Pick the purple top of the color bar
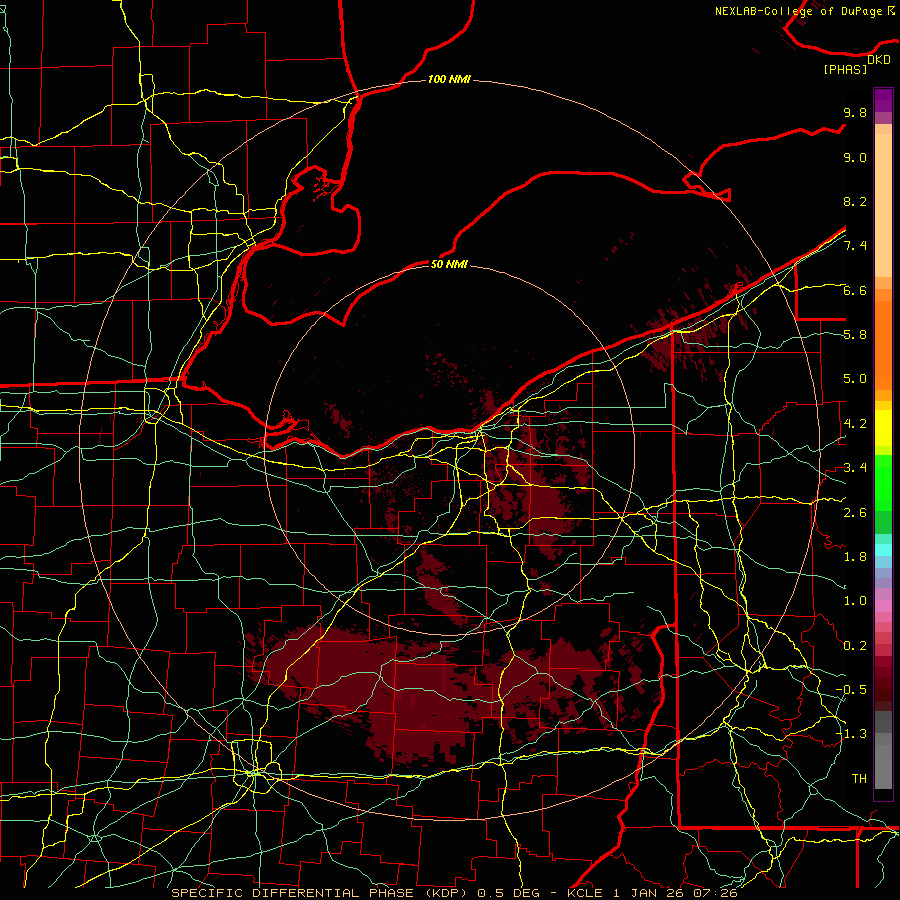Viewport: 900px width, 900px height. click(x=883, y=100)
